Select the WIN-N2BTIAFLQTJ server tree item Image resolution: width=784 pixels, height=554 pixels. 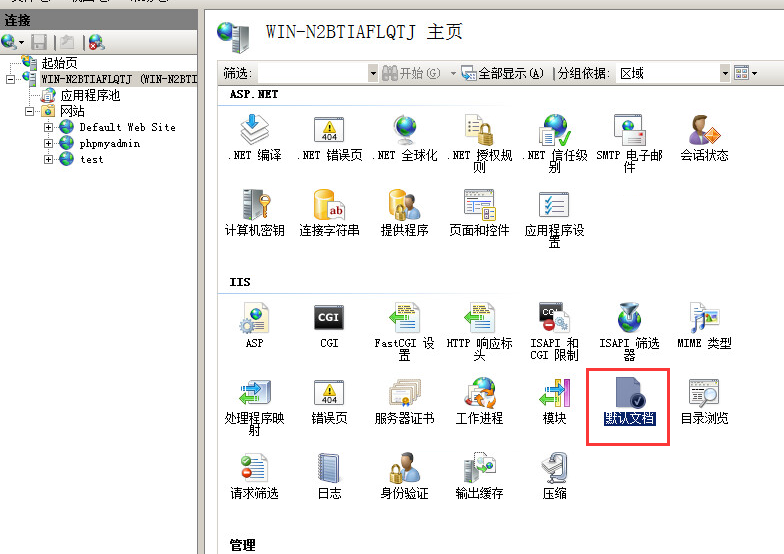click(119, 79)
